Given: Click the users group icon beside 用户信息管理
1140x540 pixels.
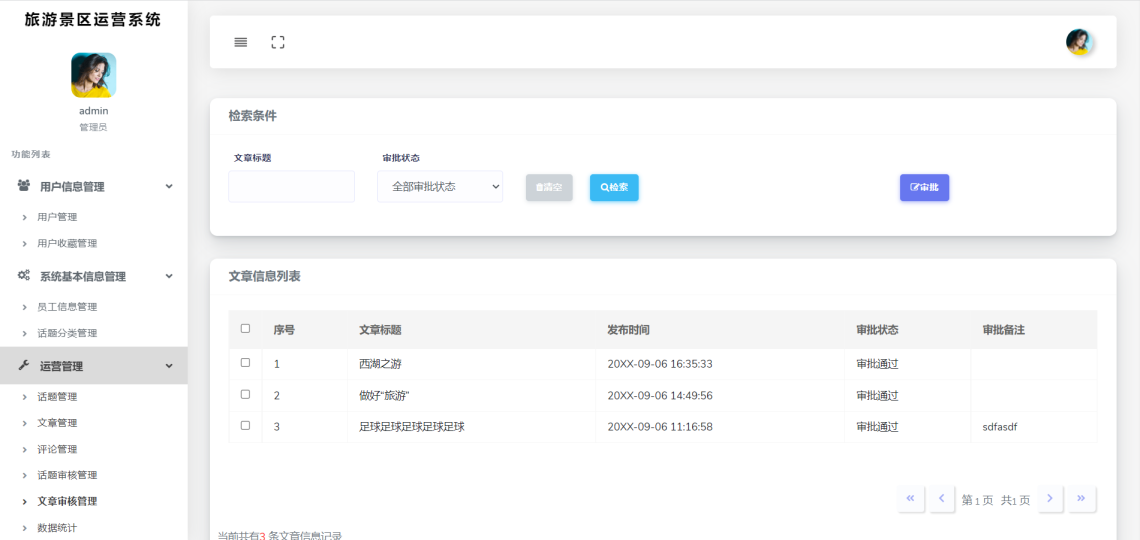Looking at the screenshot, I should pos(24,186).
